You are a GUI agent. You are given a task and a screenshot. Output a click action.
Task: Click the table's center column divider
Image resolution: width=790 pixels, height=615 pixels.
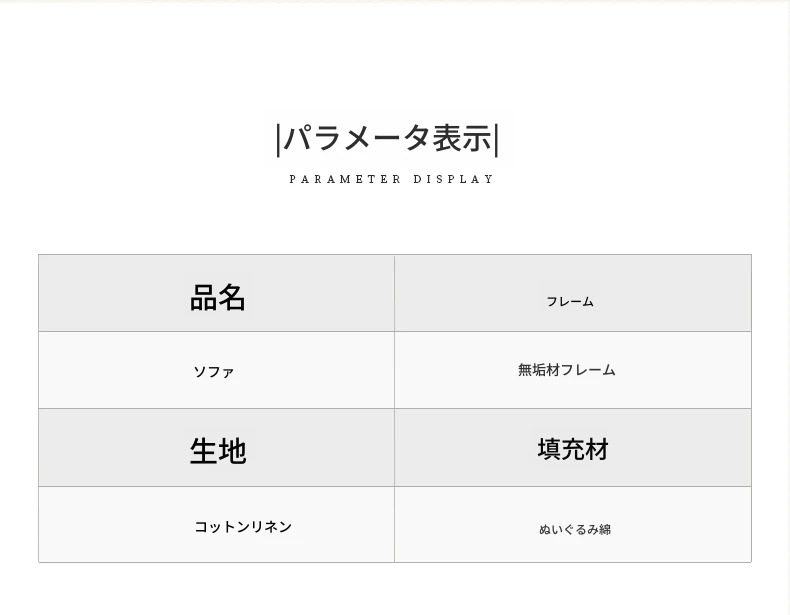click(x=395, y=408)
